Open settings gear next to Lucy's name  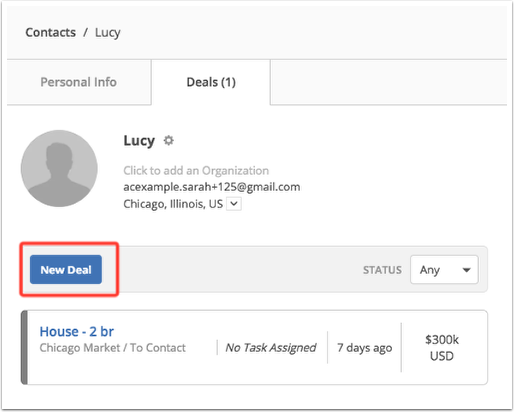169,140
